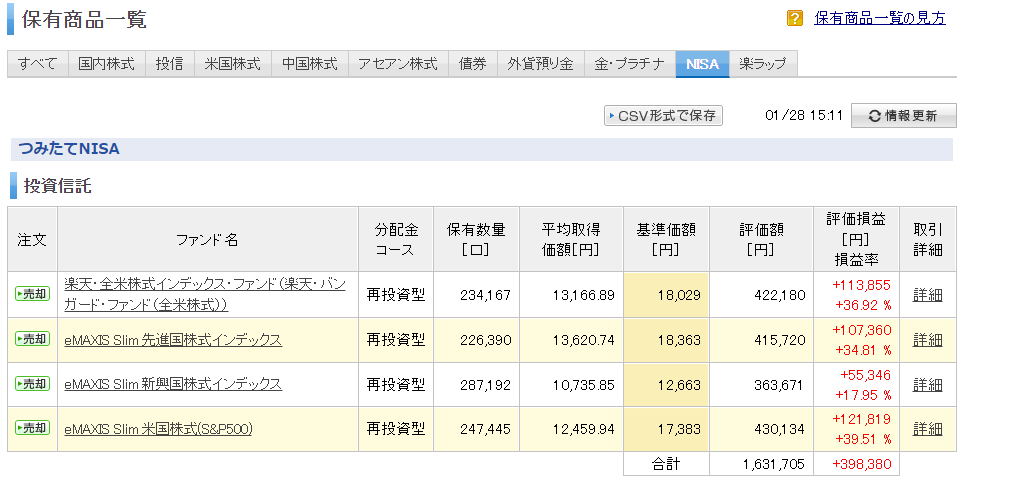
Task: Click the 13,620.74 average cost cell
Action: pyautogui.click(x=571, y=339)
